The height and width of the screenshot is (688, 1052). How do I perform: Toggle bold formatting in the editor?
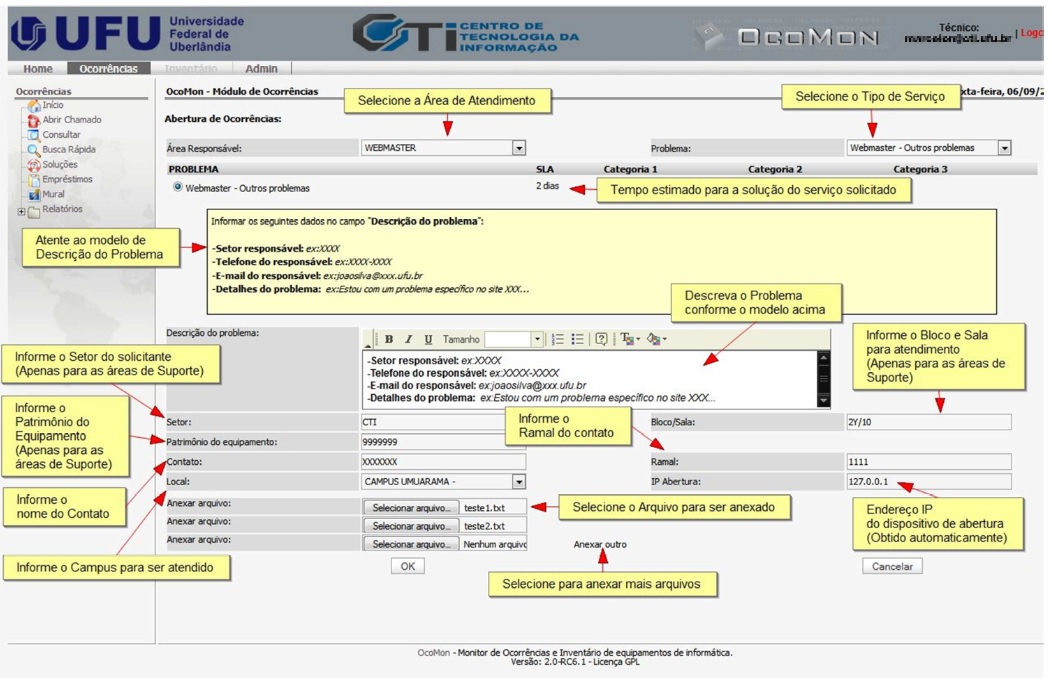(389, 340)
